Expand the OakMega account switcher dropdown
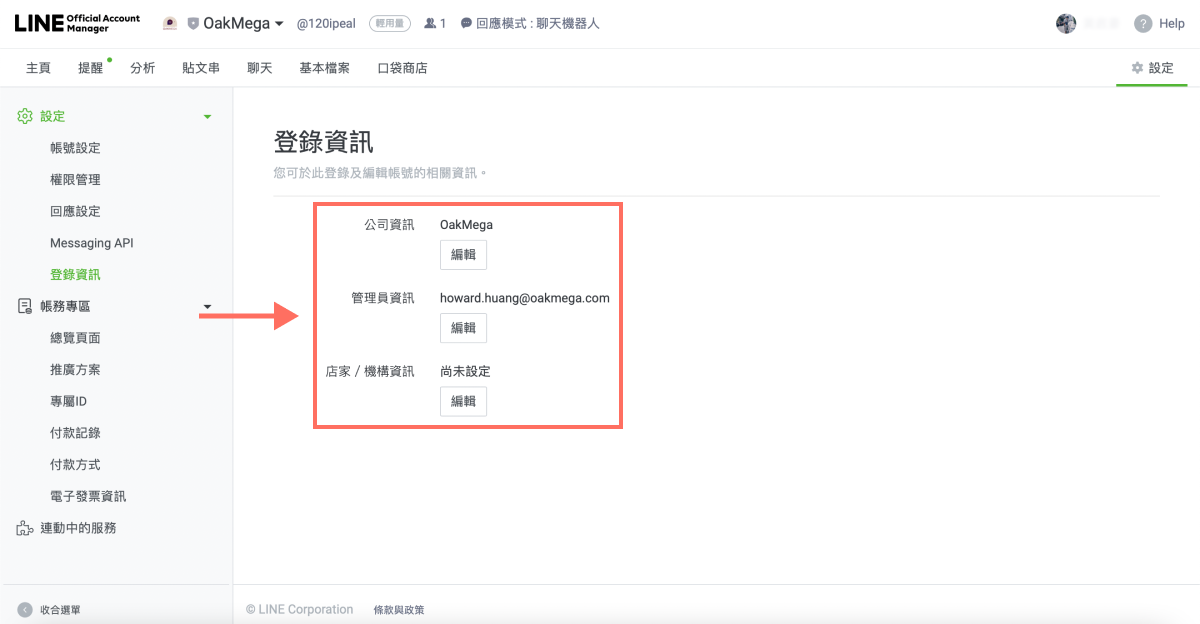Viewport: 1200px width, 624px height. (x=278, y=22)
